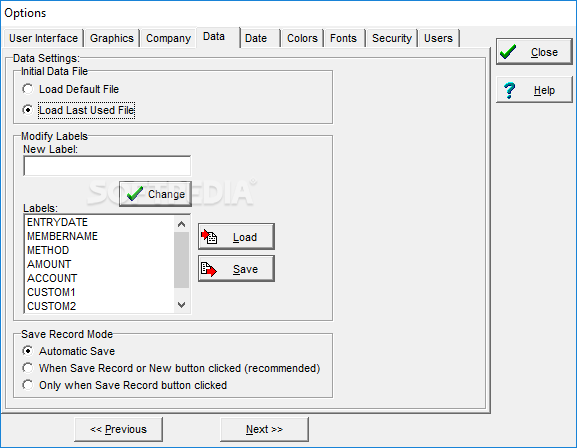Click the New Label text field
Image resolution: width=577 pixels, height=448 pixels.
(x=107, y=166)
